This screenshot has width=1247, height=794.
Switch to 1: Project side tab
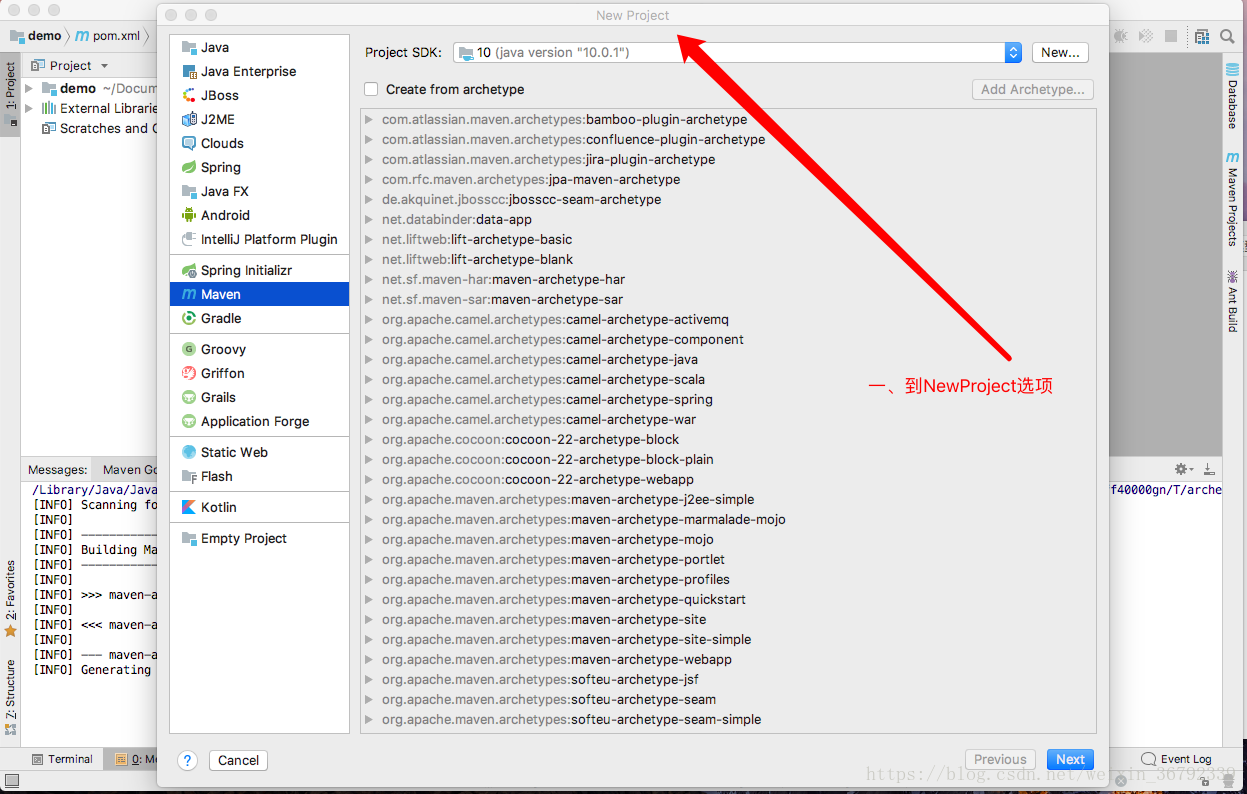point(10,93)
